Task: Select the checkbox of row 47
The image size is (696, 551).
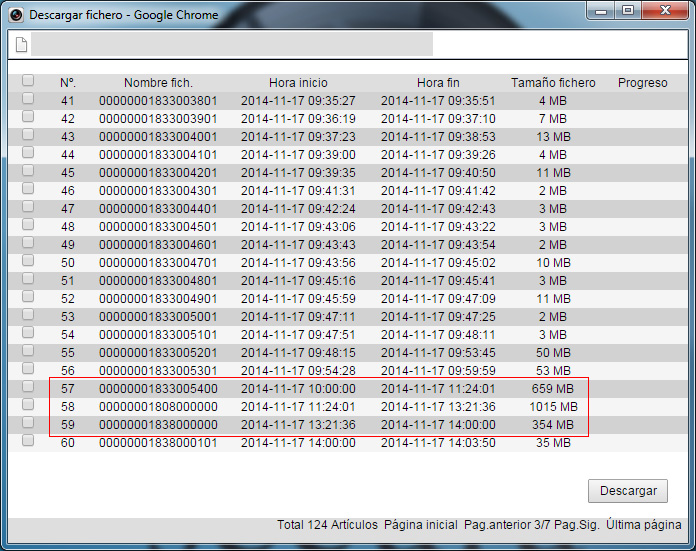Action: pyautogui.click(x=28, y=206)
